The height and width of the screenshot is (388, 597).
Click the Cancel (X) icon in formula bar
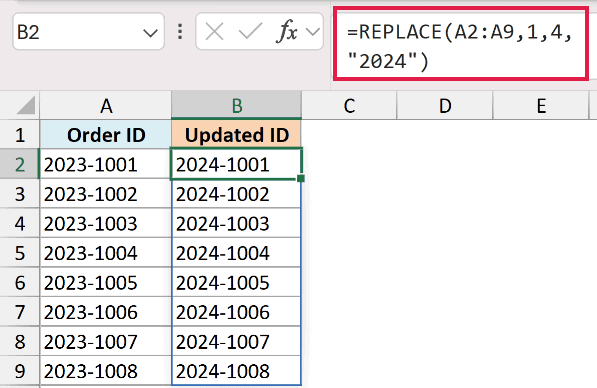coord(214,32)
